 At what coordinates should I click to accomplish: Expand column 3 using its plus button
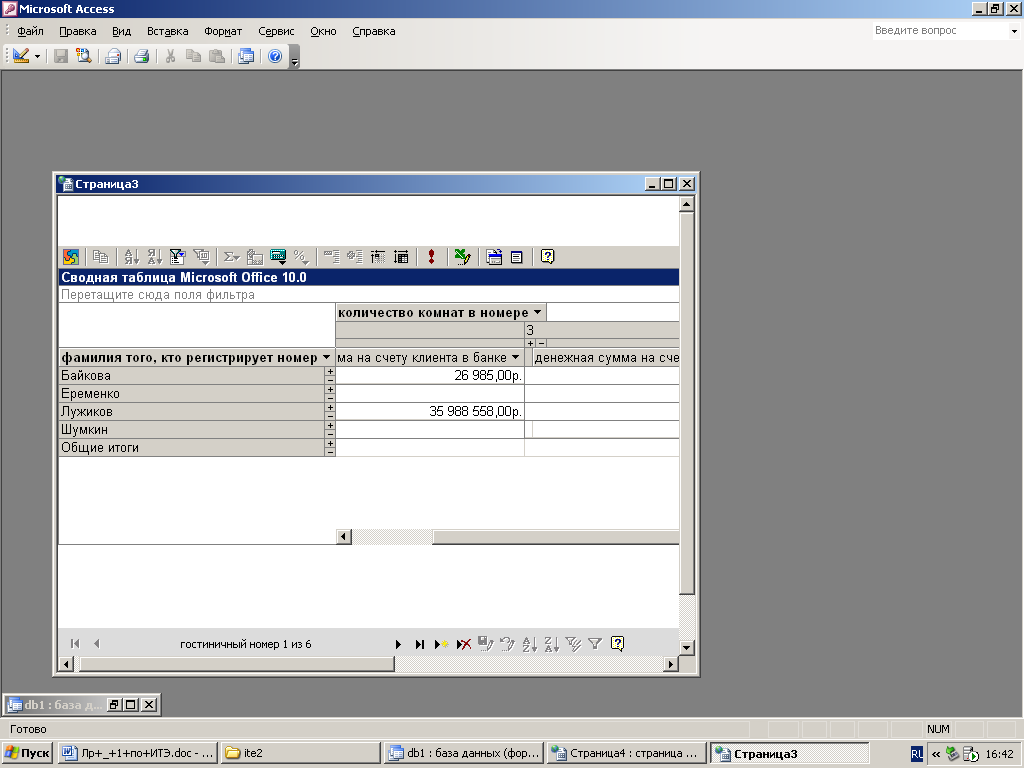point(530,344)
